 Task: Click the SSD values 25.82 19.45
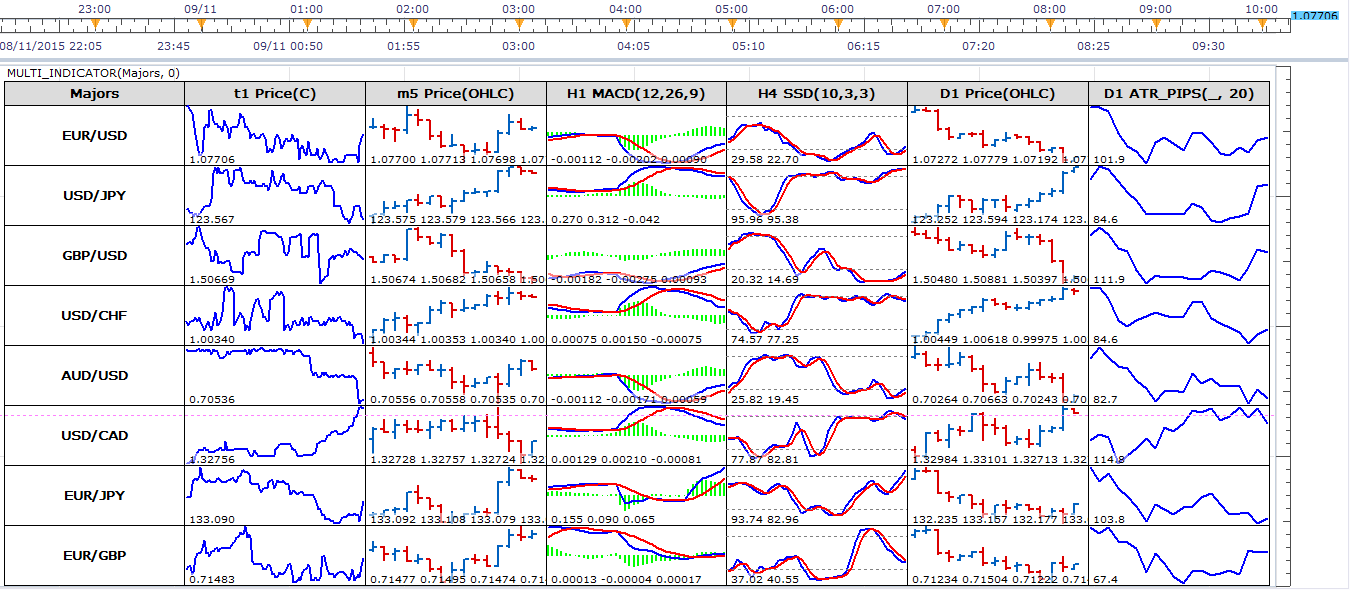click(x=764, y=399)
